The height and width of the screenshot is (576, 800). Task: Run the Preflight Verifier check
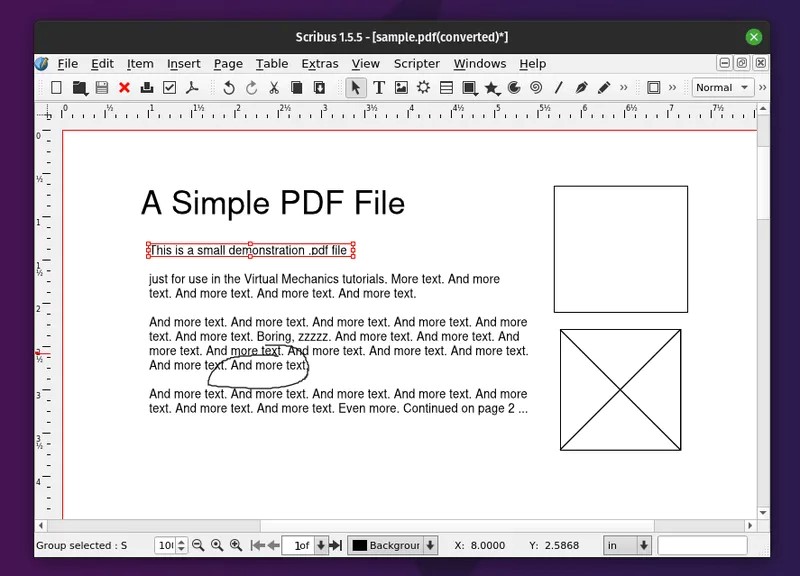coord(169,88)
